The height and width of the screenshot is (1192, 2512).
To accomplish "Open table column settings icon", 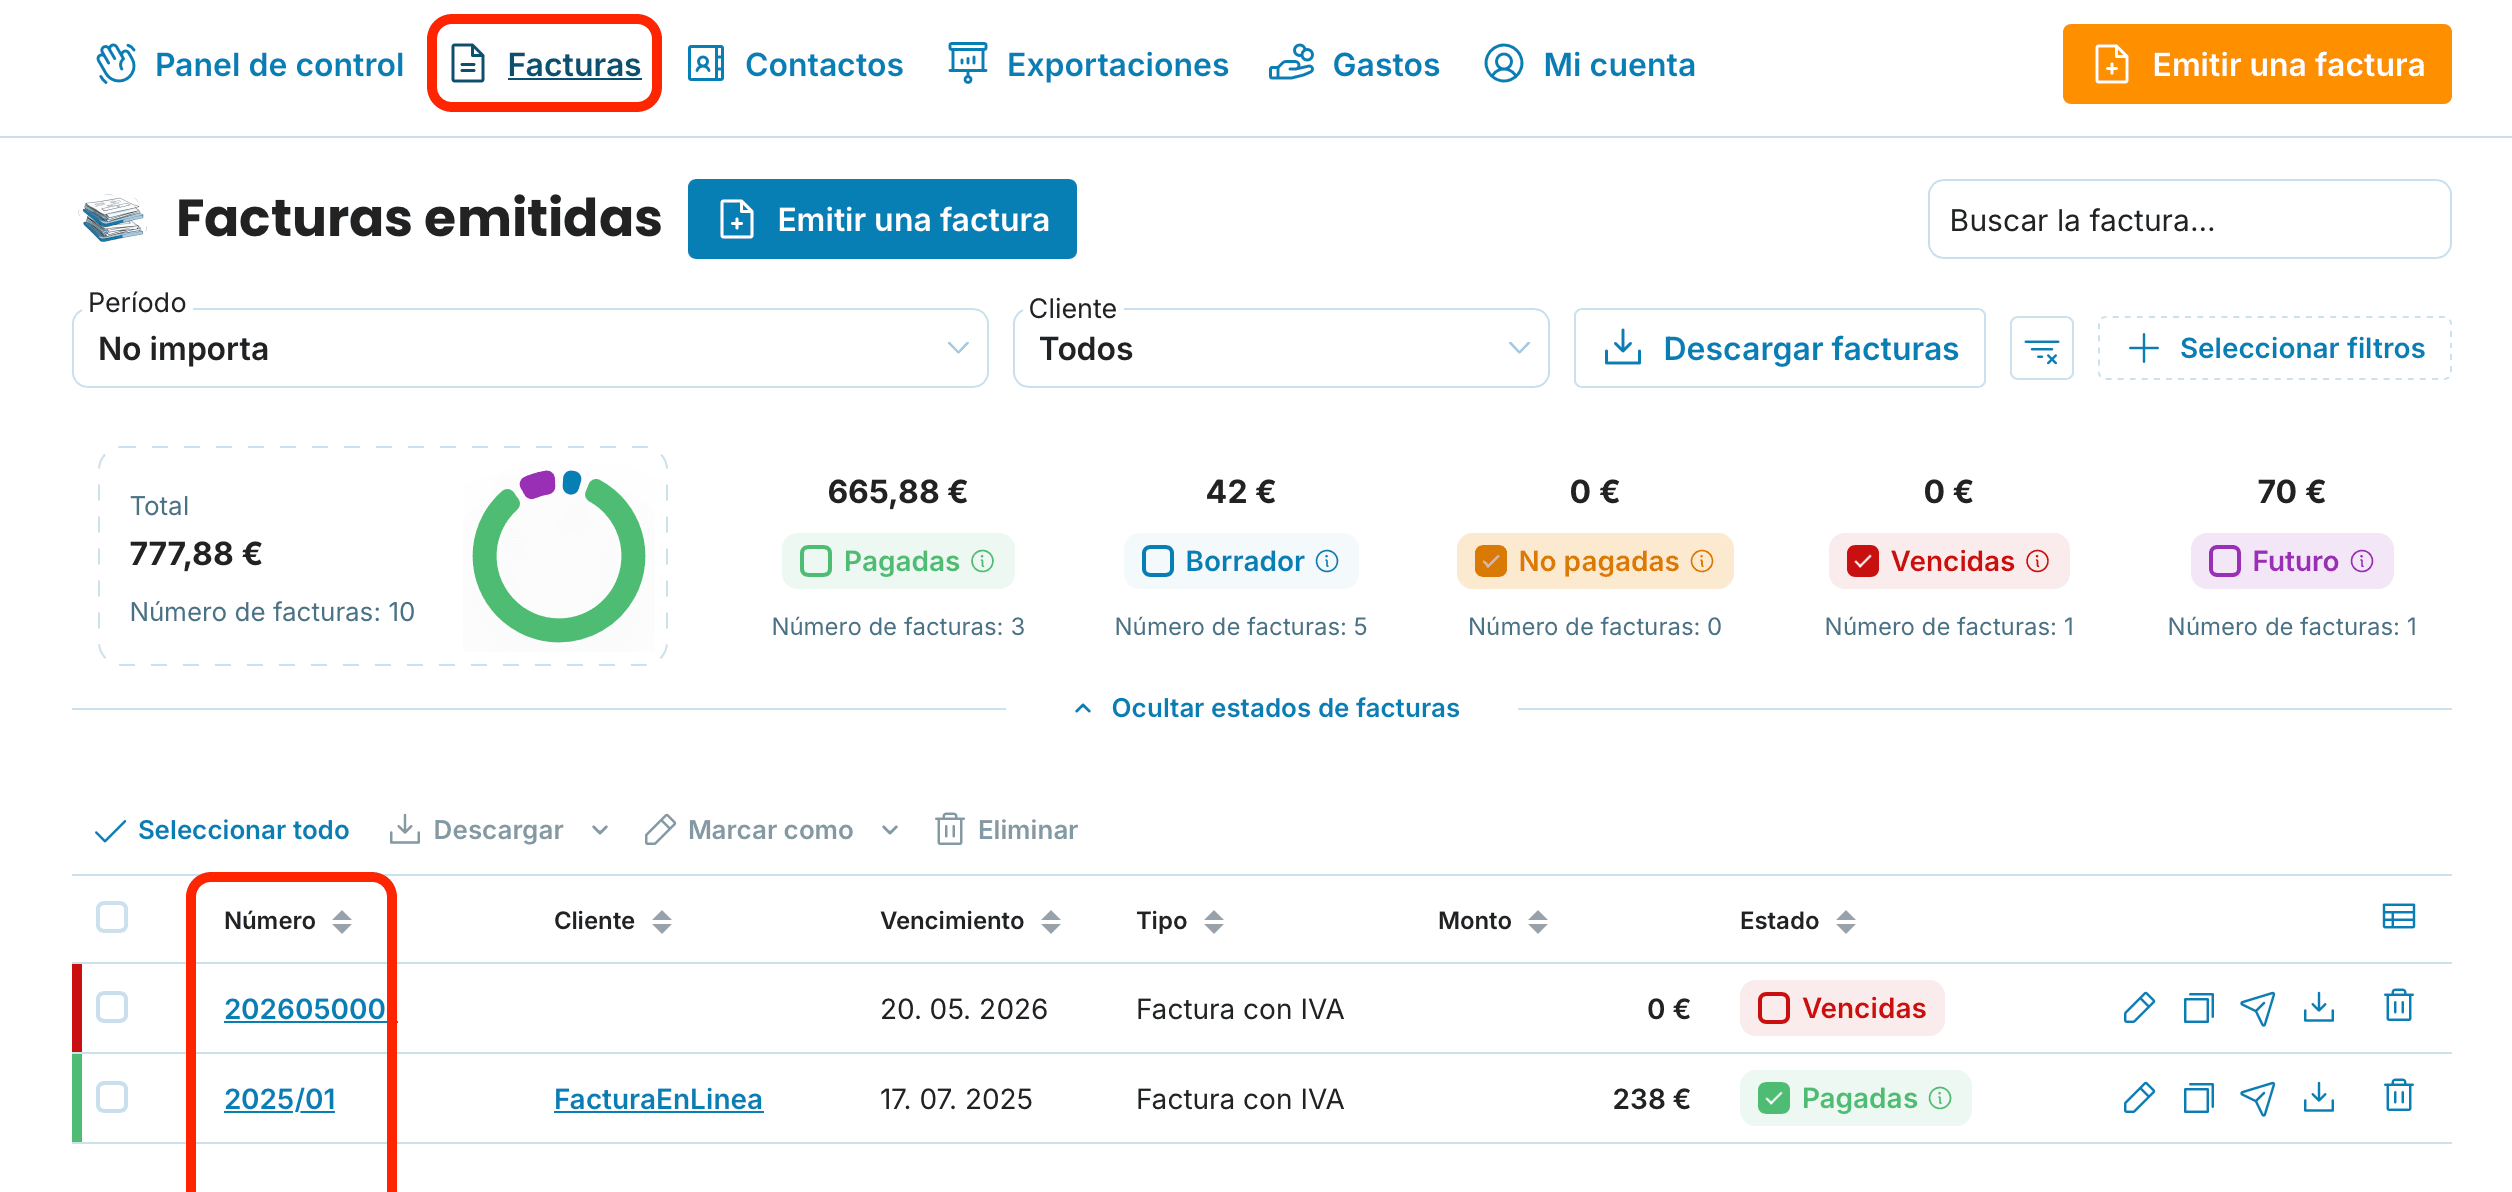I will (2399, 916).
